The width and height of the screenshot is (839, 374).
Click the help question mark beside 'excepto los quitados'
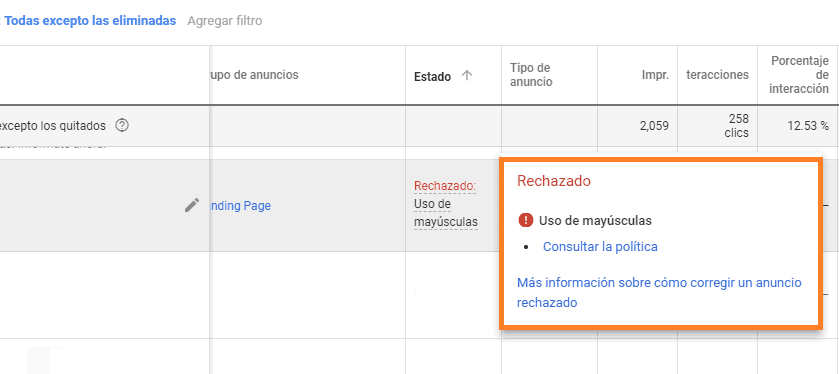123,126
